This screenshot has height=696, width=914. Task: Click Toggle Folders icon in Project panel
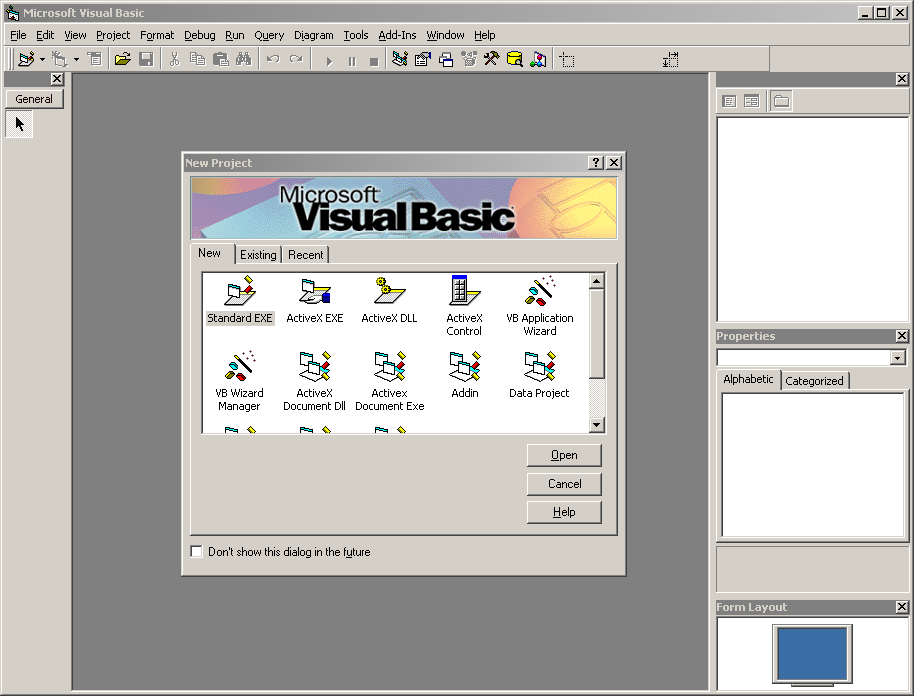point(781,101)
